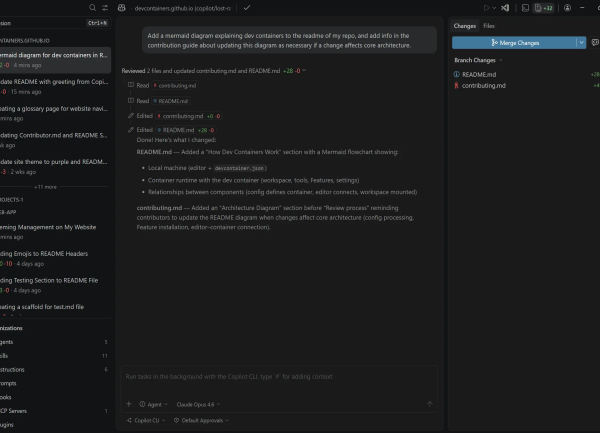Image resolution: width=600 pixels, height=433 pixels.
Task: Open the Management on My Website session
Action: pos(55,232)
